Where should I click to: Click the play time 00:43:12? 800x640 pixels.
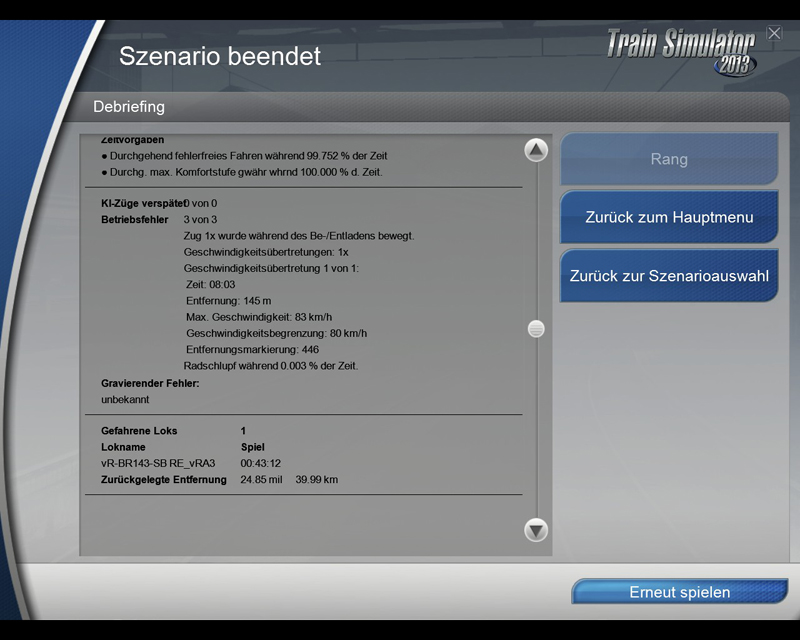[261, 463]
